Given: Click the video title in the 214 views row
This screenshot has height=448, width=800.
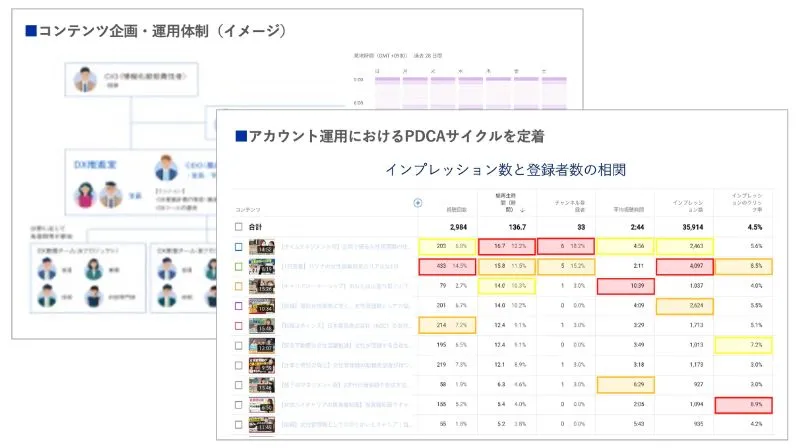Looking at the screenshot, I should click(346, 326).
